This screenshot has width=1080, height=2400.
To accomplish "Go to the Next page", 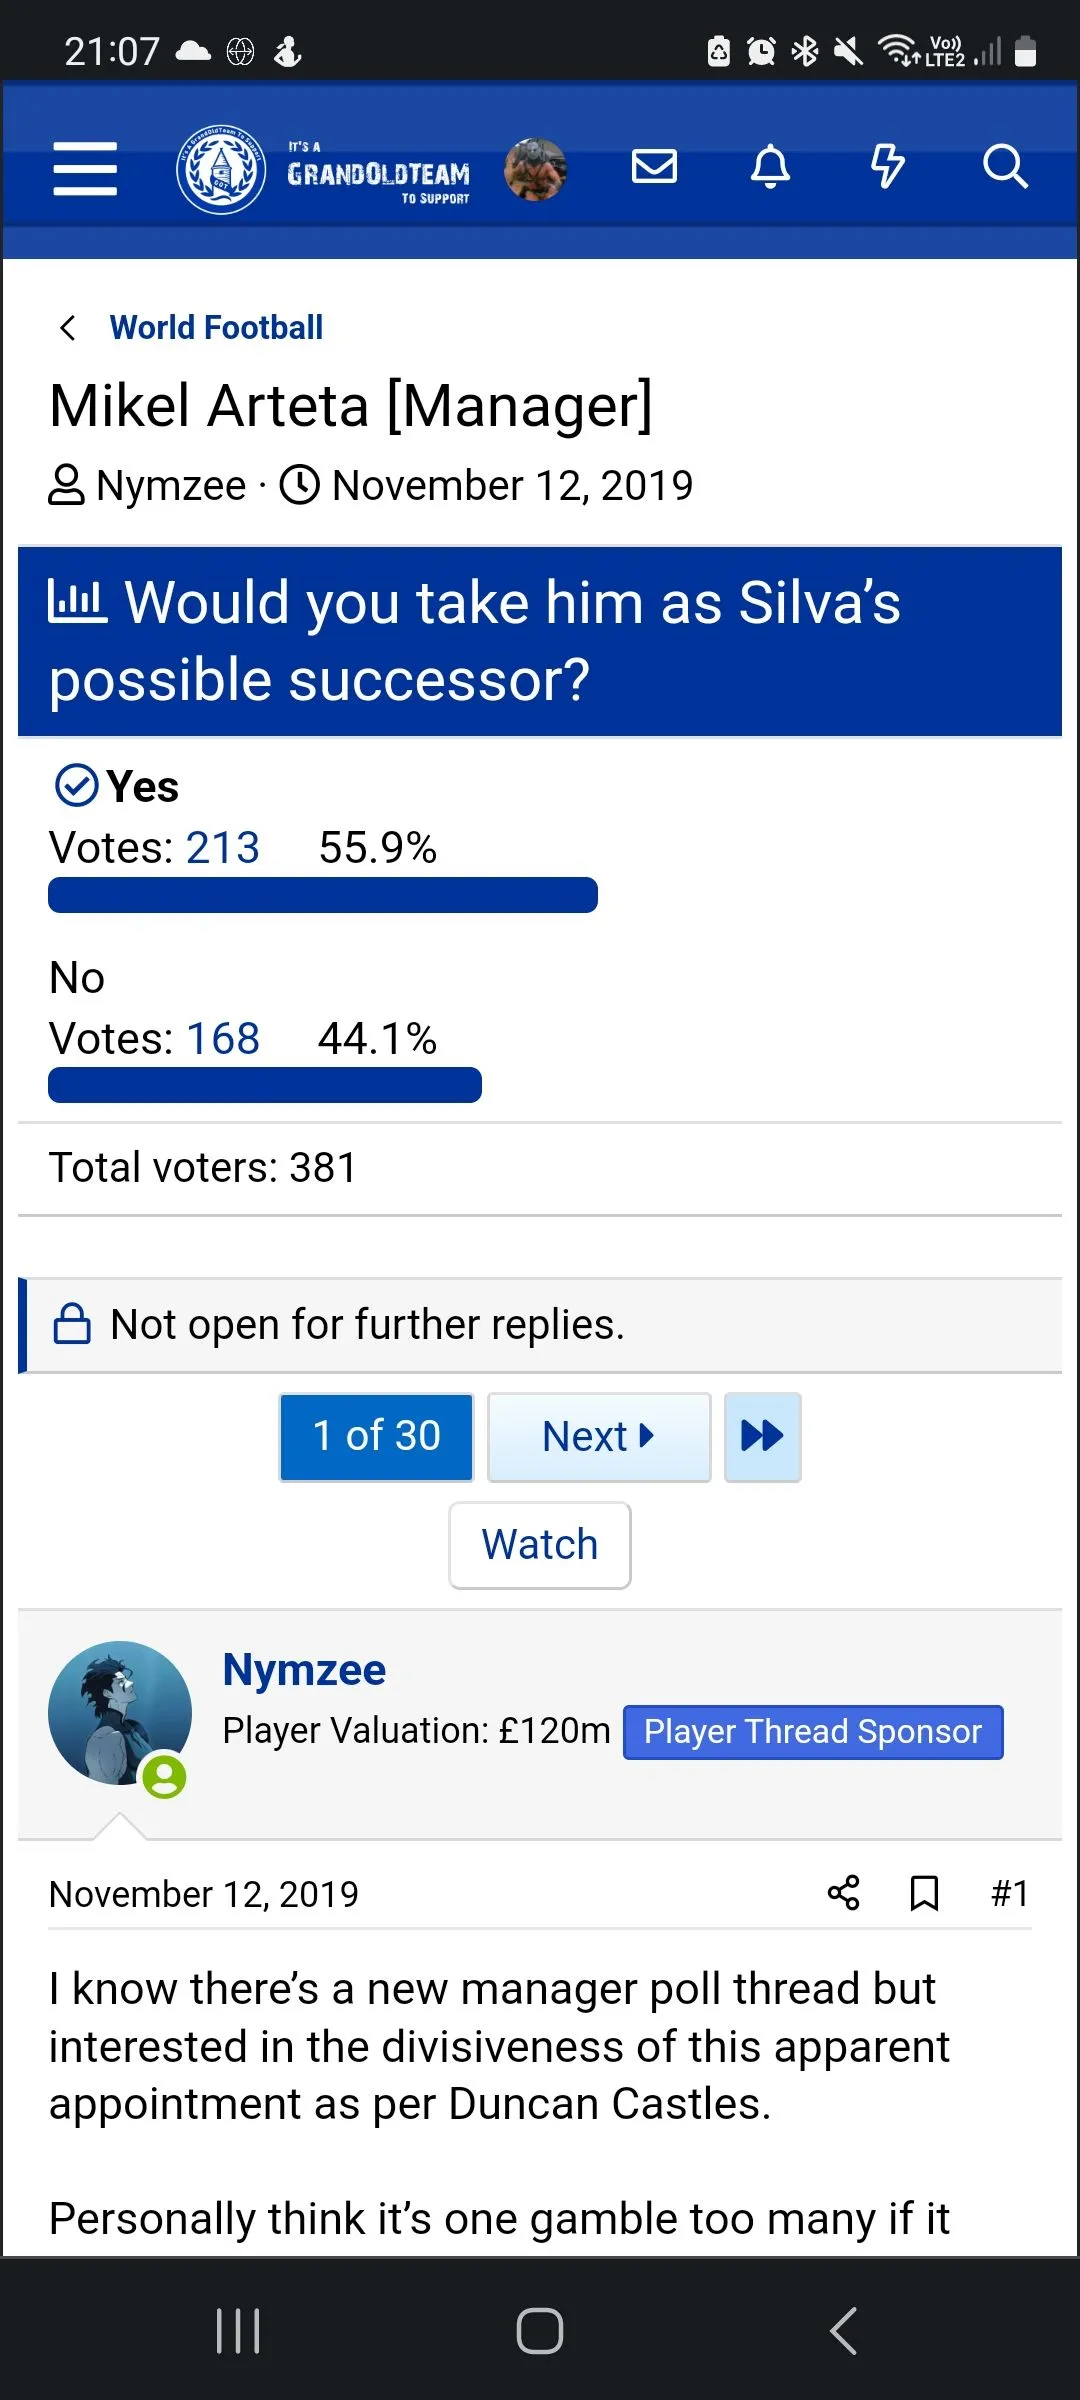I will (x=598, y=1436).
